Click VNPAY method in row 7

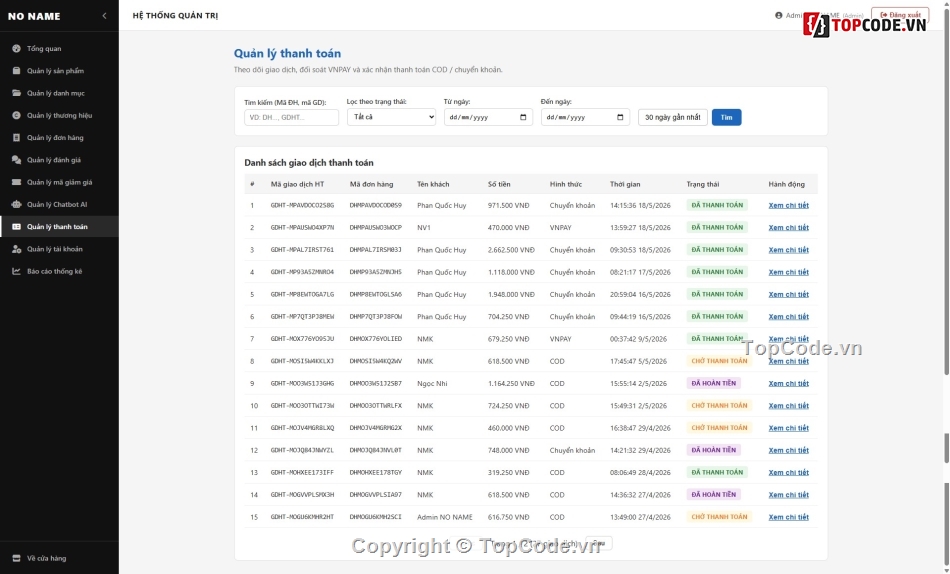tap(560, 339)
